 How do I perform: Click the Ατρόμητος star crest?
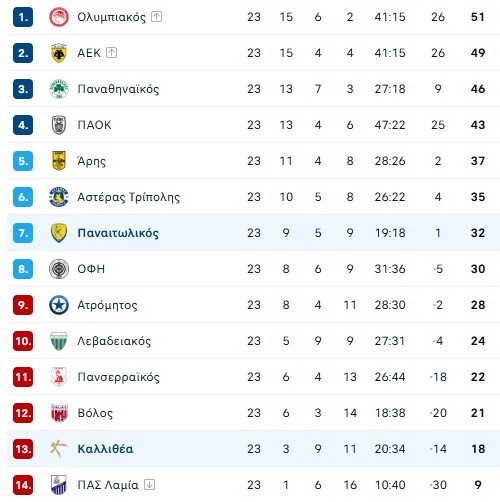[59, 305]
